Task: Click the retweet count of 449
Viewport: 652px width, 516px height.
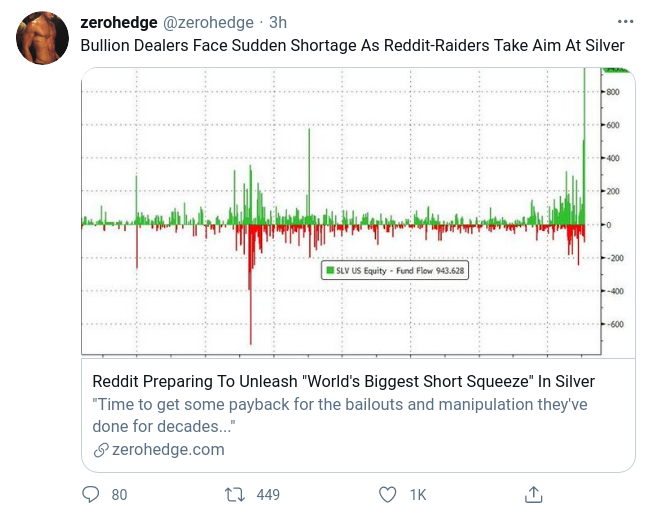Action: tap(268, 494)
